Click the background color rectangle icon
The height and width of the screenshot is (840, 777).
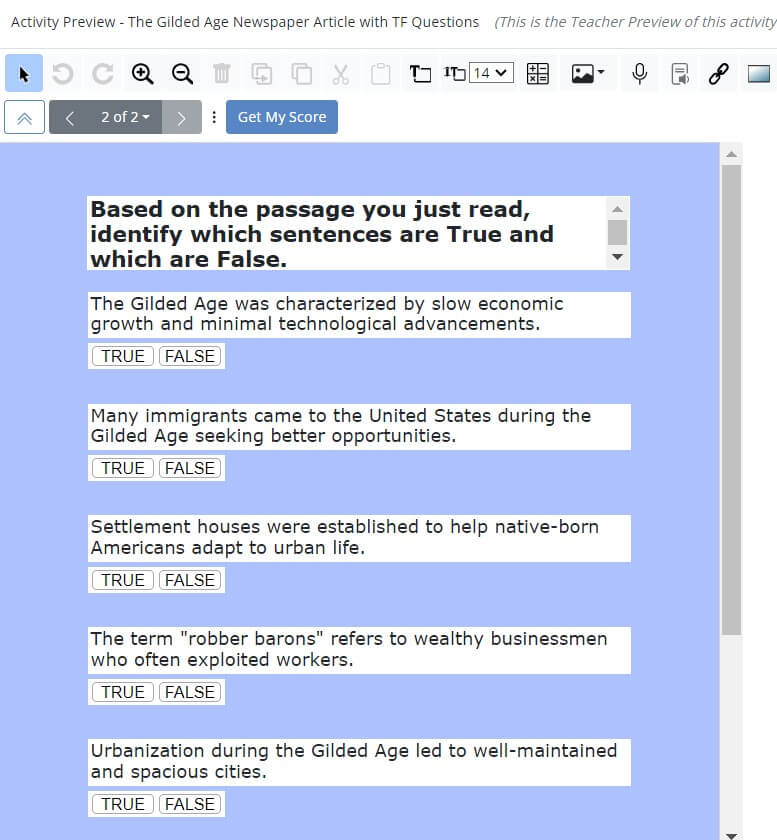coord(759,73)
